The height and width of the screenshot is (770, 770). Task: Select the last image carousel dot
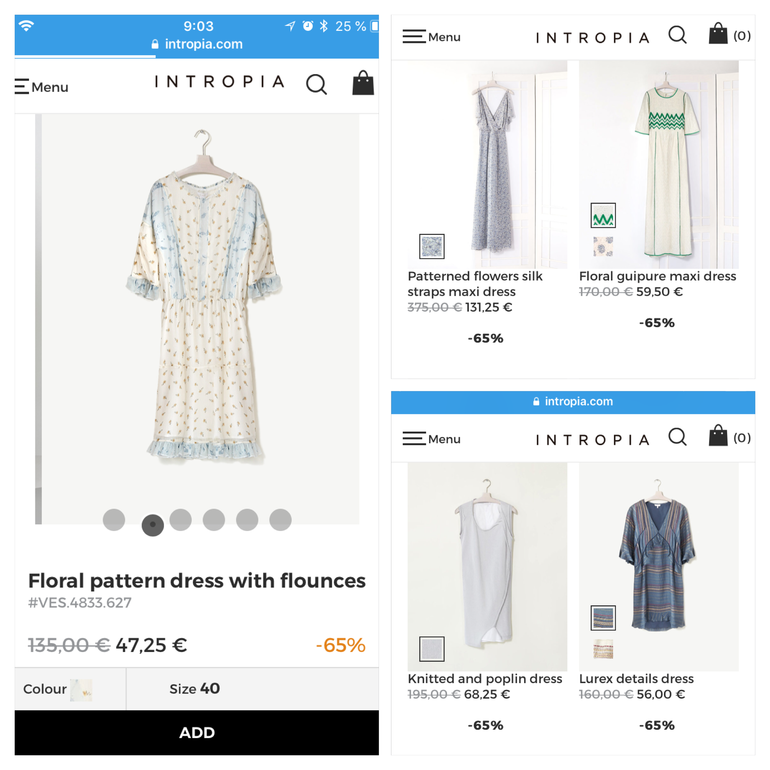pos(280,519)
